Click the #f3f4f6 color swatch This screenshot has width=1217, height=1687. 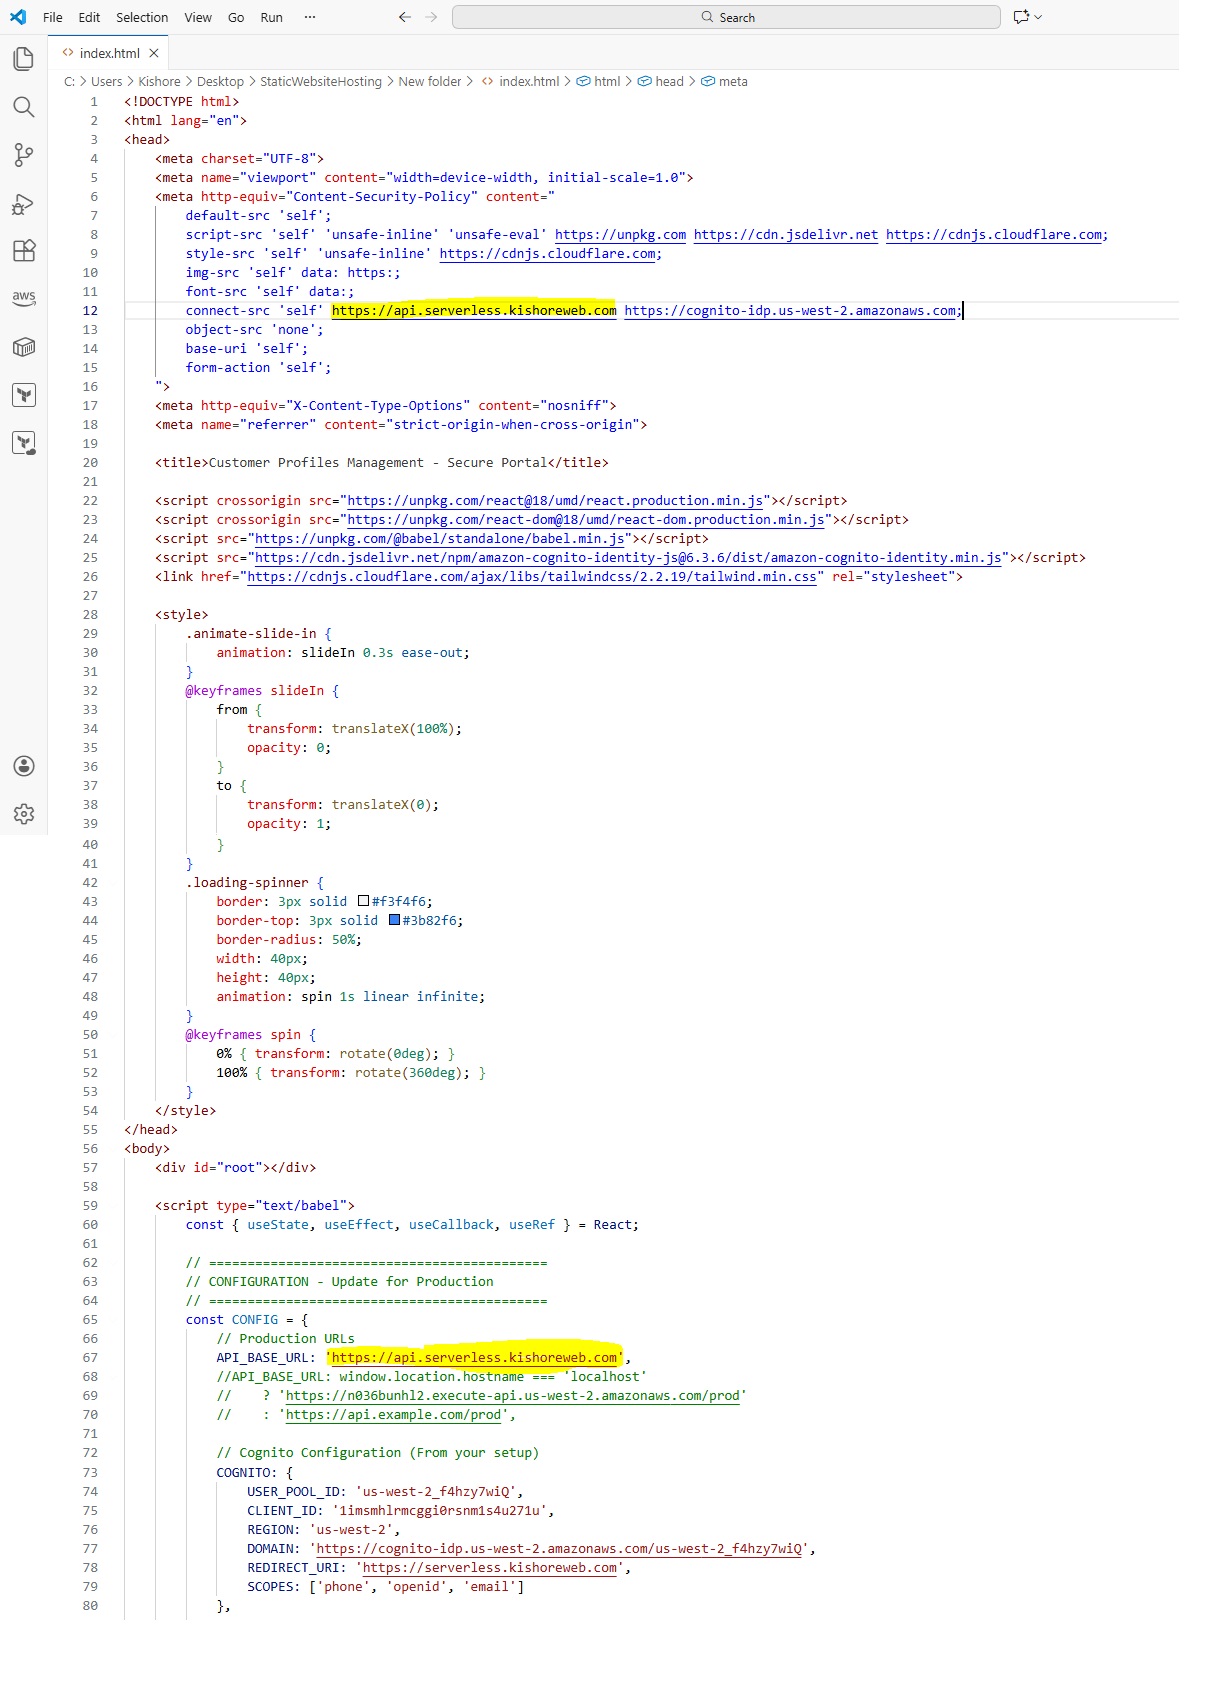pos(363,901)
